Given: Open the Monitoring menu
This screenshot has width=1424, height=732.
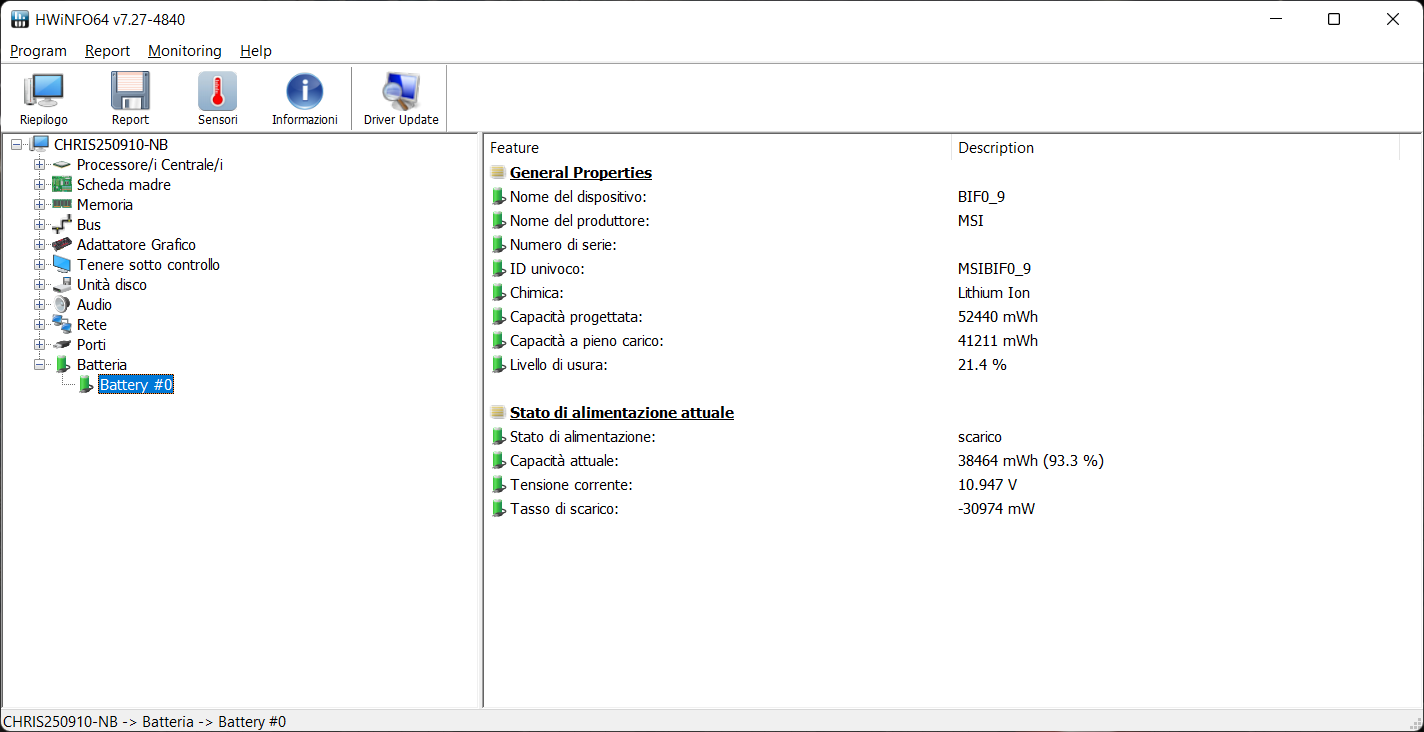Looking at the screenshot, I should pyautogui.click(x=185, y=51).
